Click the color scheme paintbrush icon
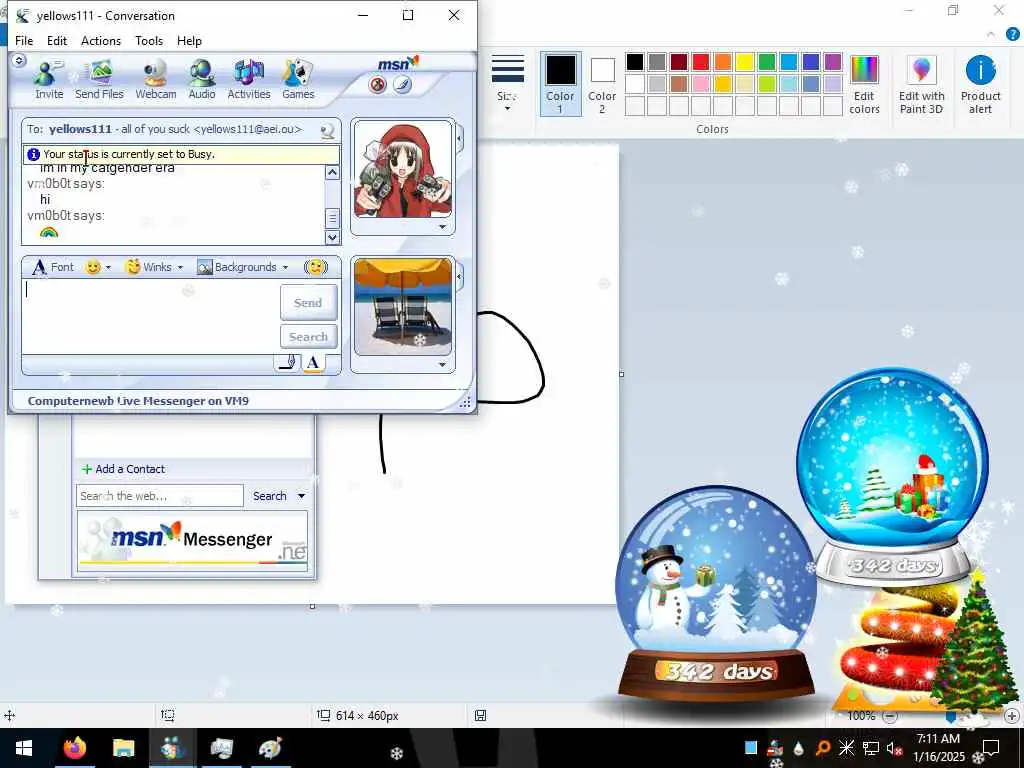This screenshot has width=1024, height=768. (x=402, y=84)
